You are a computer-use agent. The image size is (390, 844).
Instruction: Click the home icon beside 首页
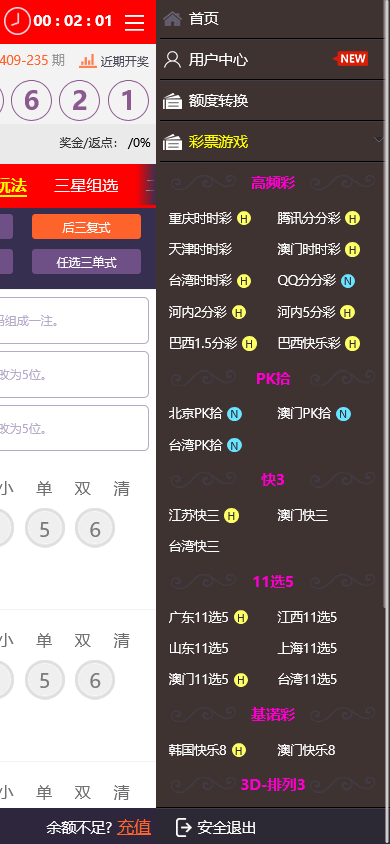point(172,19)
